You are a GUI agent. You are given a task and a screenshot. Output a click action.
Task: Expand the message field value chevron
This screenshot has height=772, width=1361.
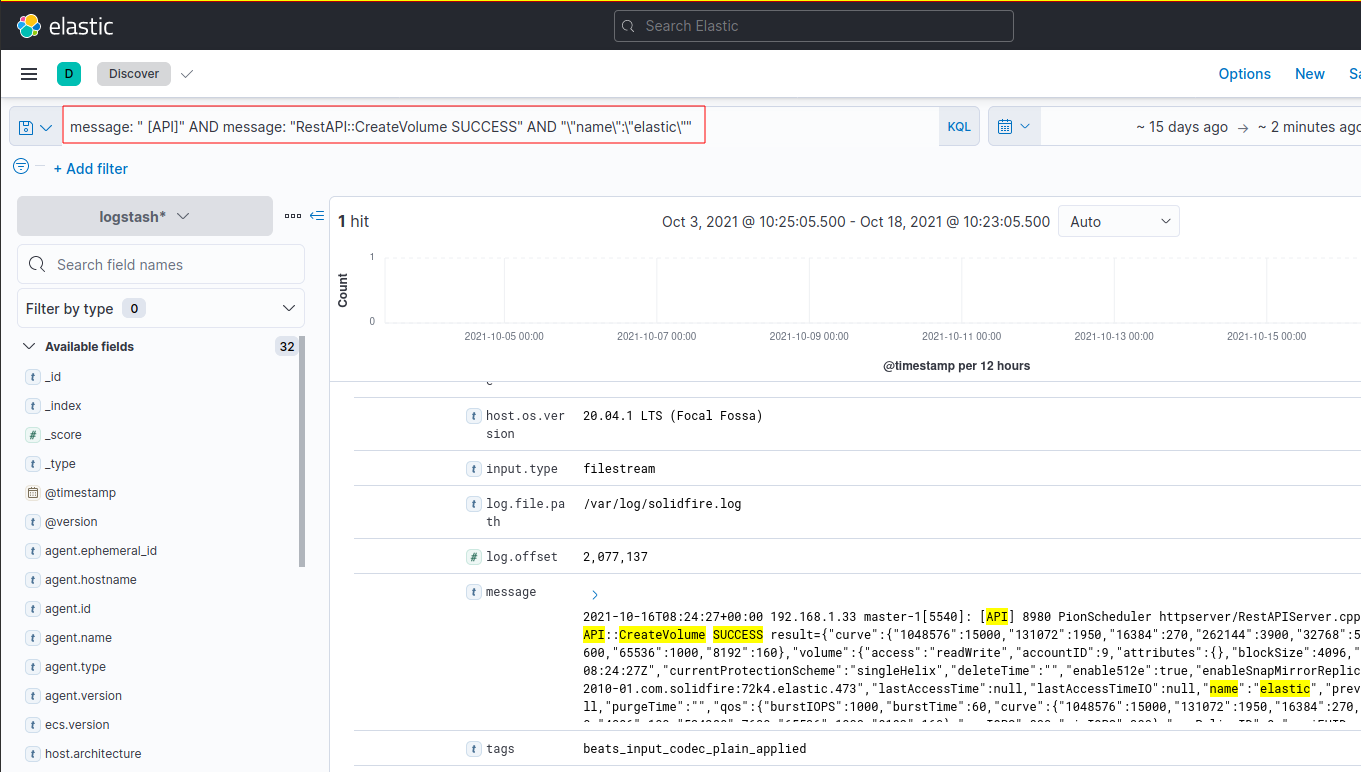click(x=595, y=595)
